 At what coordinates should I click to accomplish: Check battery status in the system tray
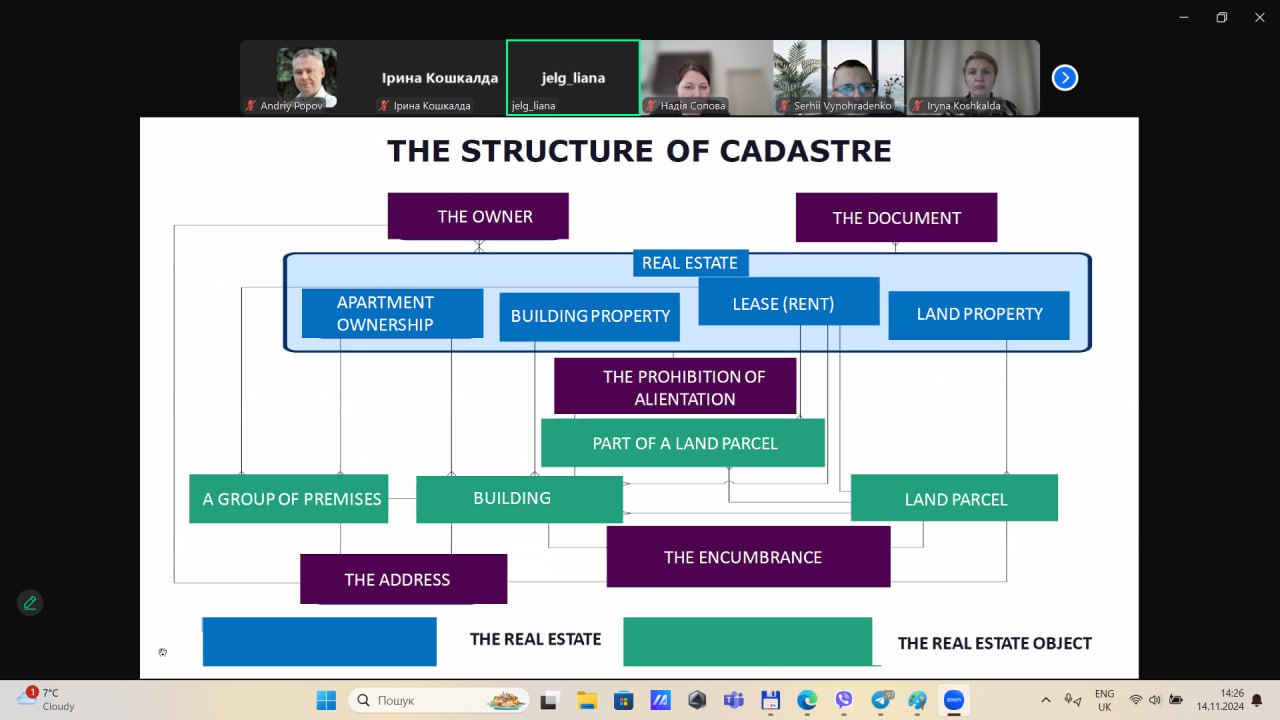point(1176,700)
